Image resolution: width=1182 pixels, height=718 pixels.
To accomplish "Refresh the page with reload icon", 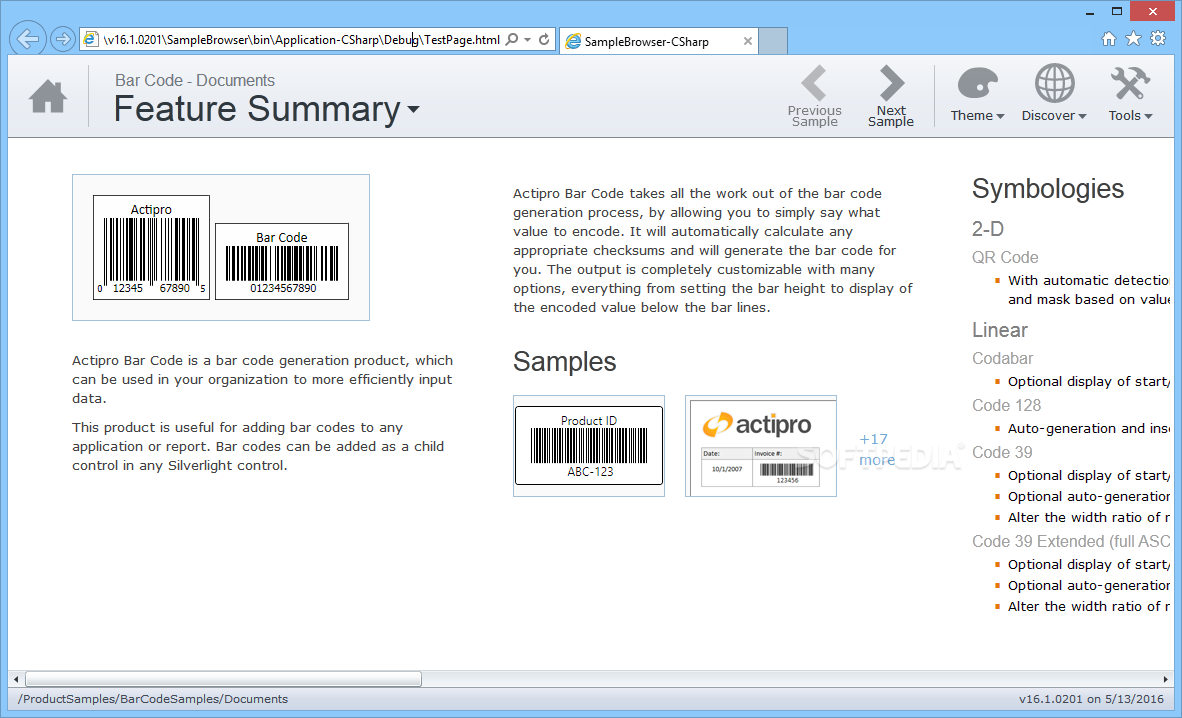I will click(x=544, y=39).
